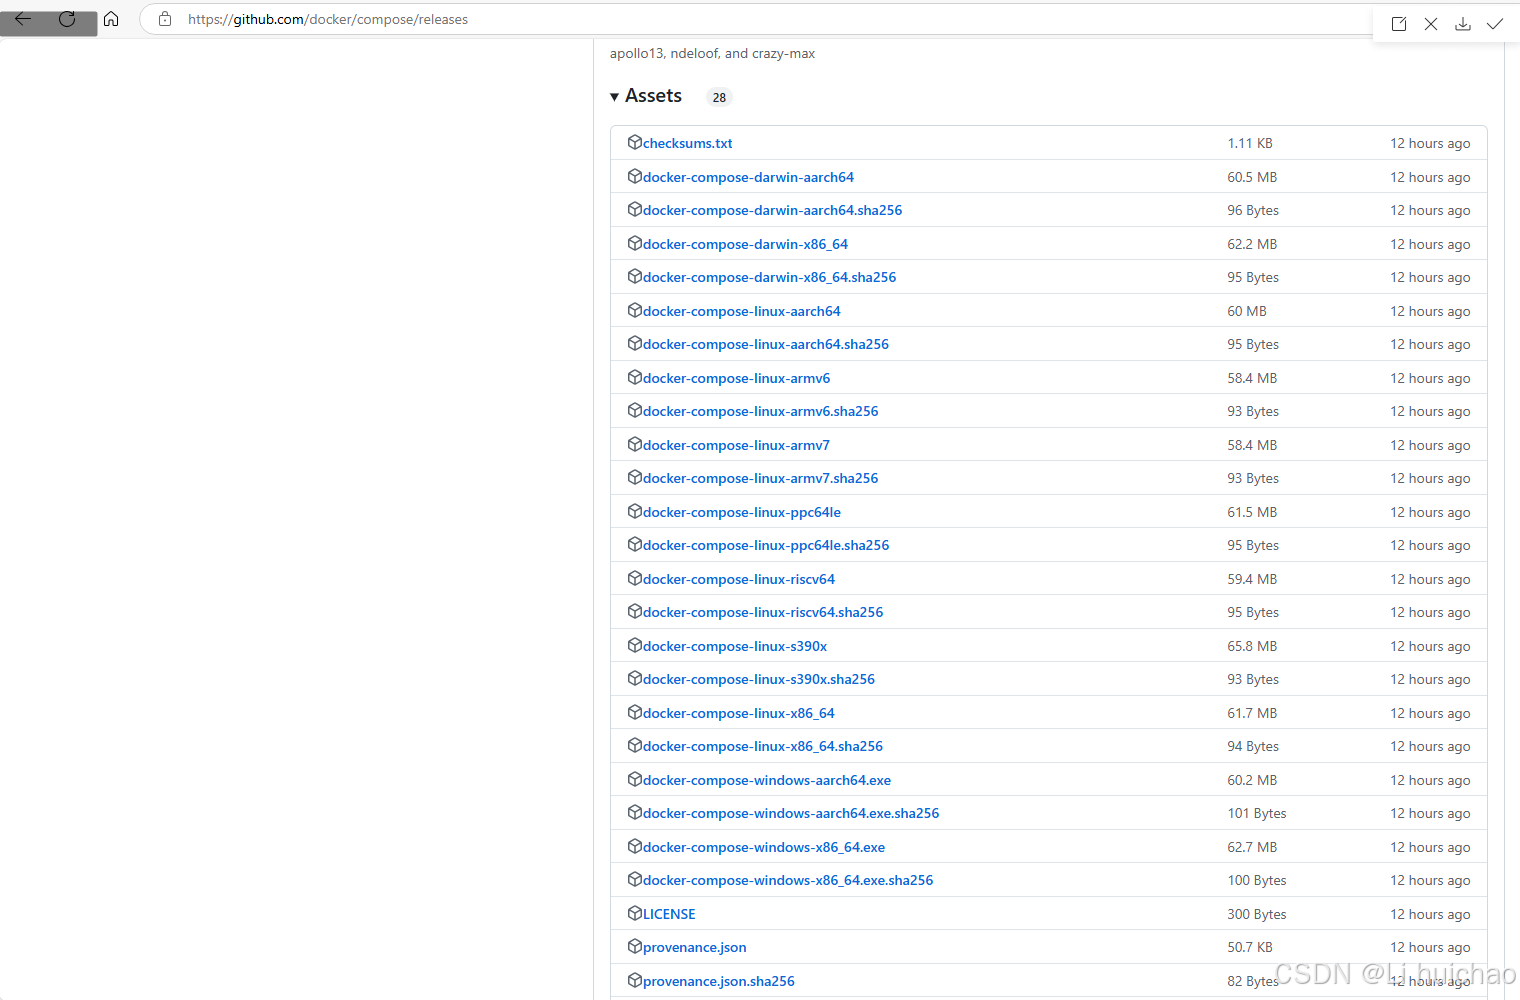This screenshot has height=1000, width=1520.
Task: Click package icon beside docker-compose-linux-armv6
Action: pyautogui.click(x=634, y=377)
